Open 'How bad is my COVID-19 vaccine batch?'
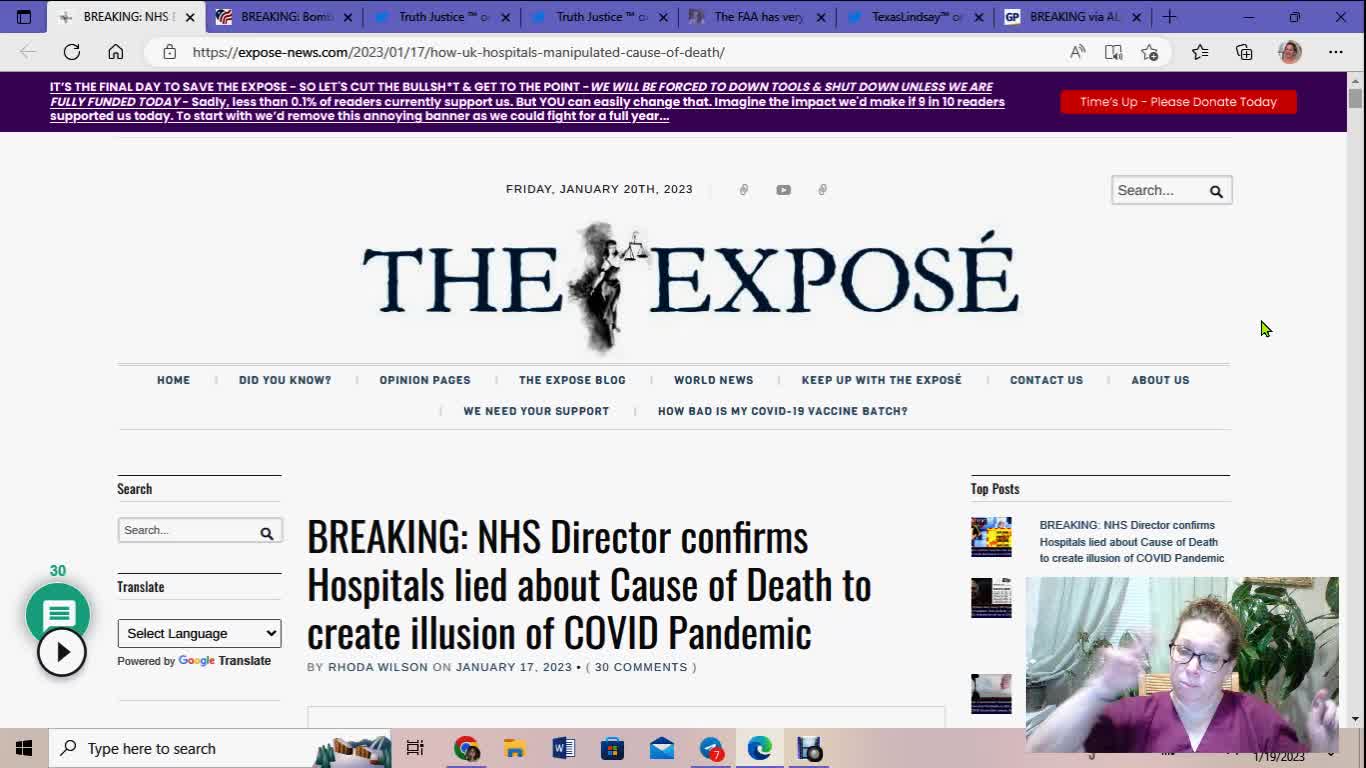Screen dimensions: 1366x768 click(783, 411)
